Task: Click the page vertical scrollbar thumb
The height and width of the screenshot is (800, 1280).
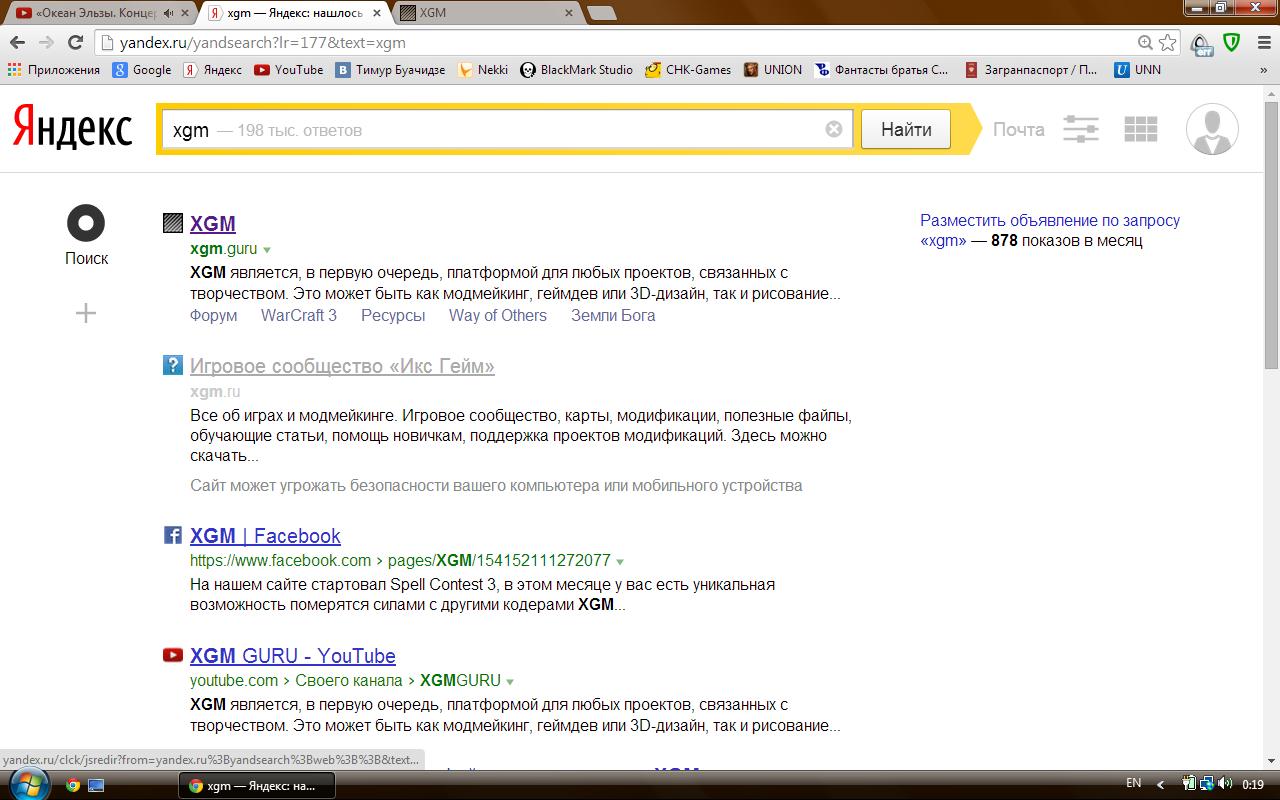Action: pos(1272,235)
